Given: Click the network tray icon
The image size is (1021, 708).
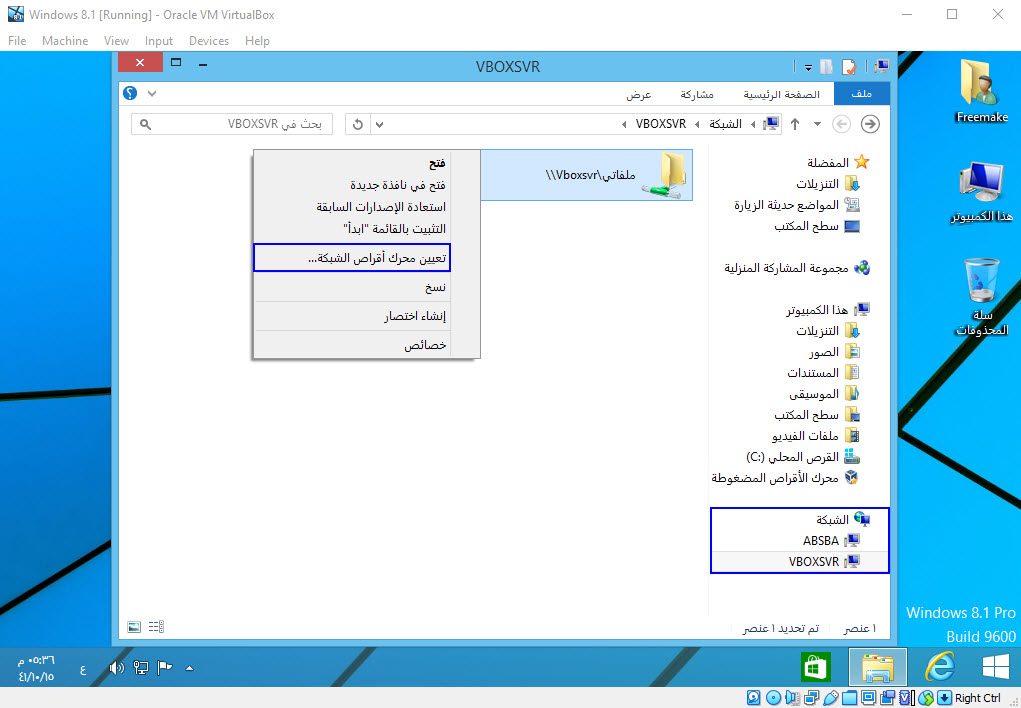Looking at the screenshot, I should (141, 668).
